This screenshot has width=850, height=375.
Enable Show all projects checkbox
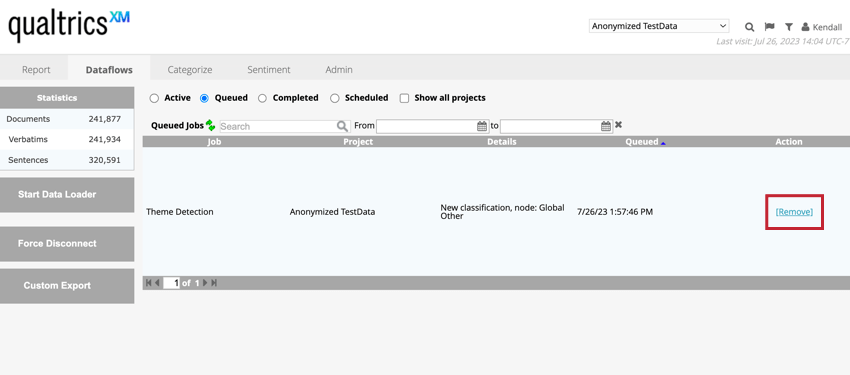coord(404,99)
